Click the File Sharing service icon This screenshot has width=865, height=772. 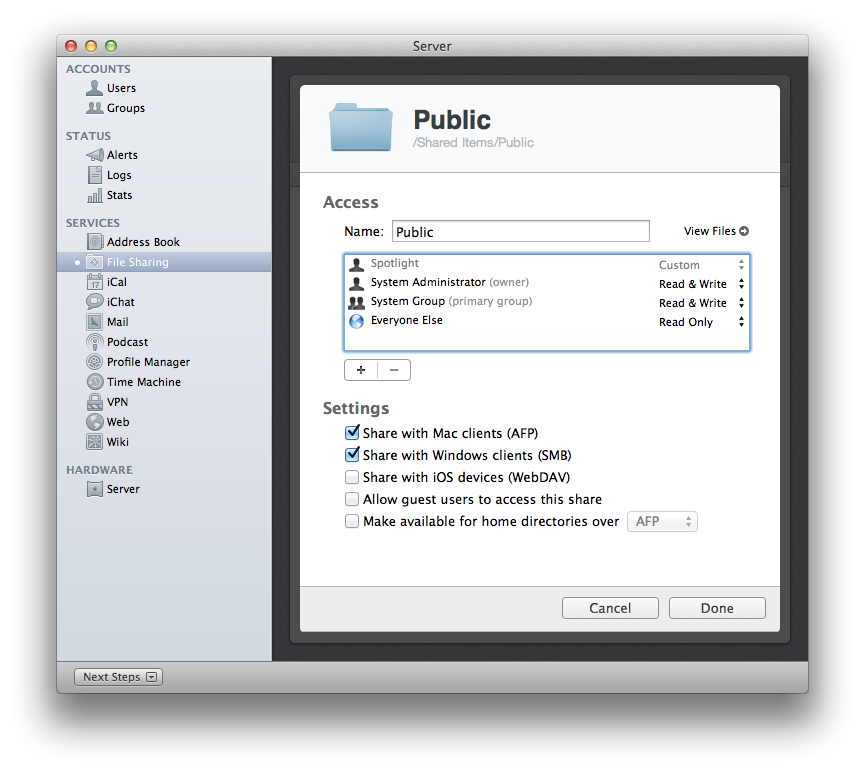[94, 262]
